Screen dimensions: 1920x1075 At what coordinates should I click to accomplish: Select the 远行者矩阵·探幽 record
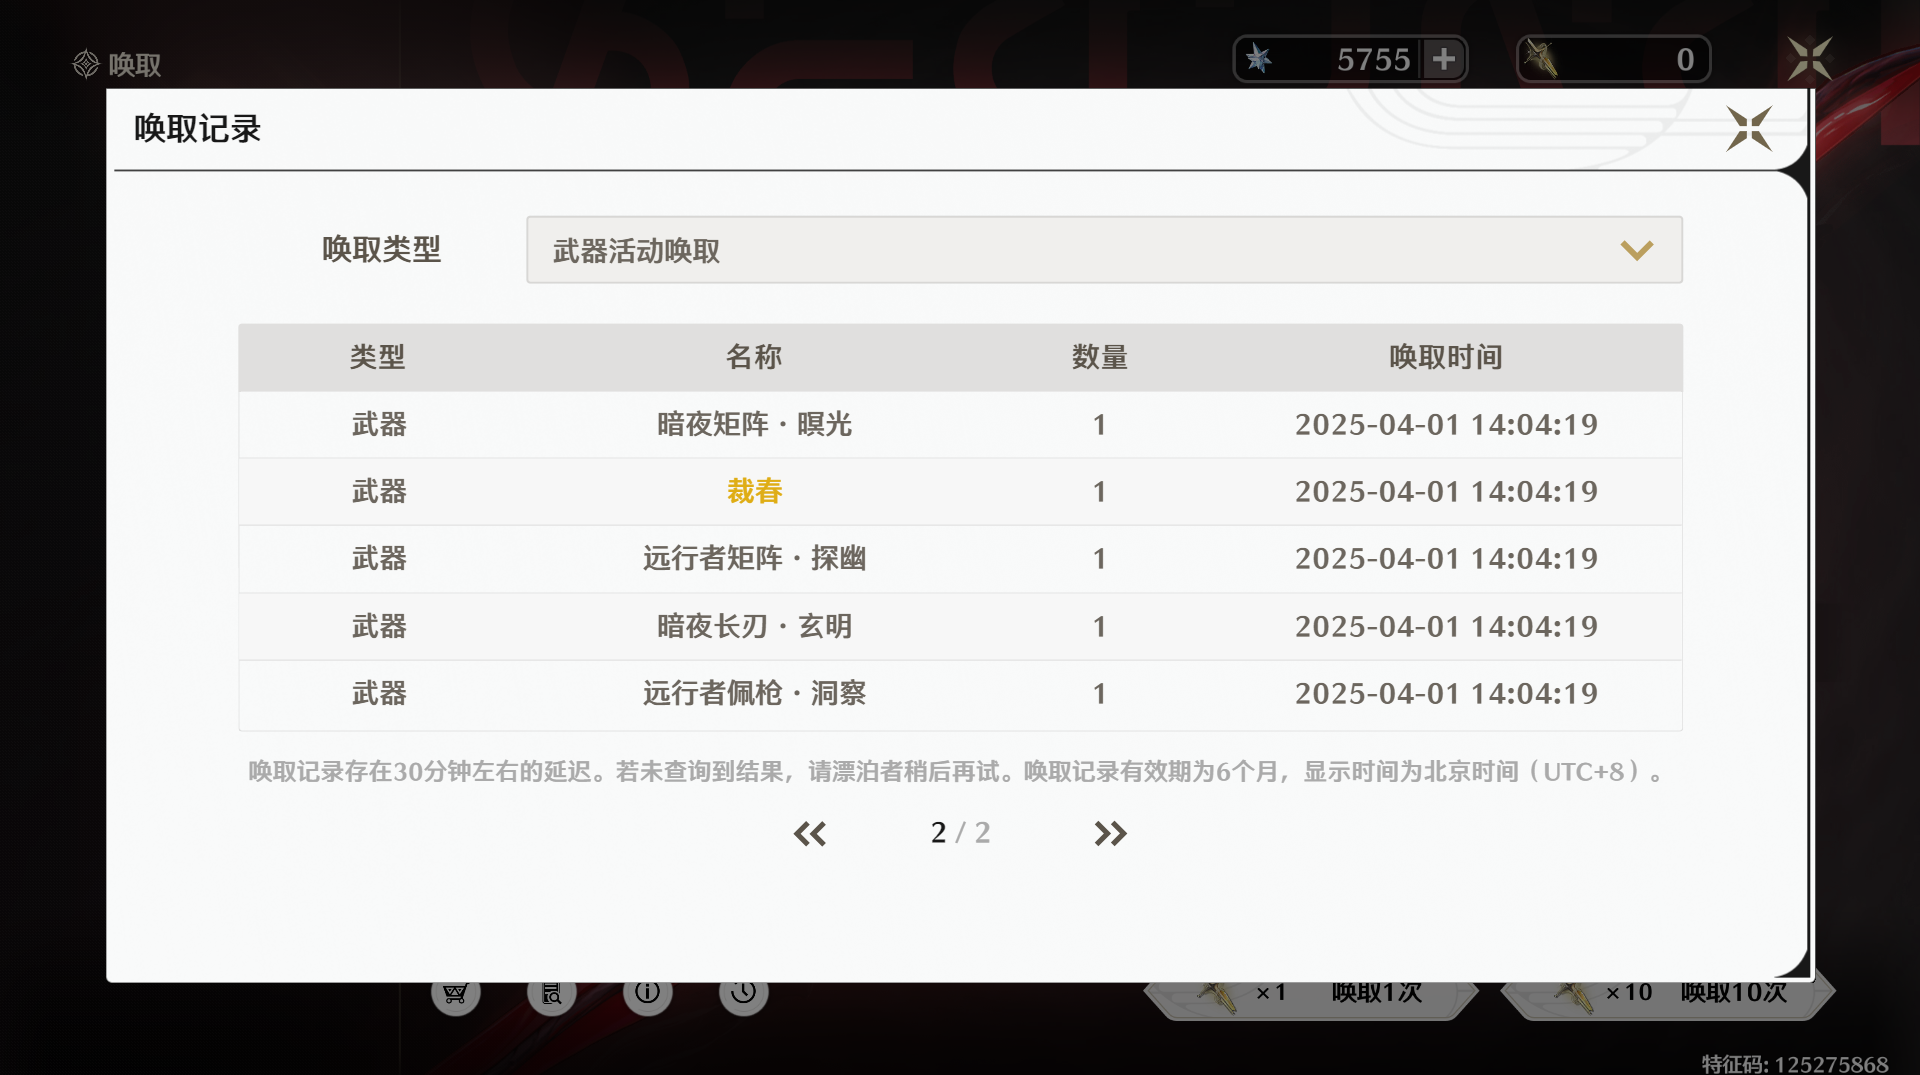pyautogui.click(x=960, y=559)
